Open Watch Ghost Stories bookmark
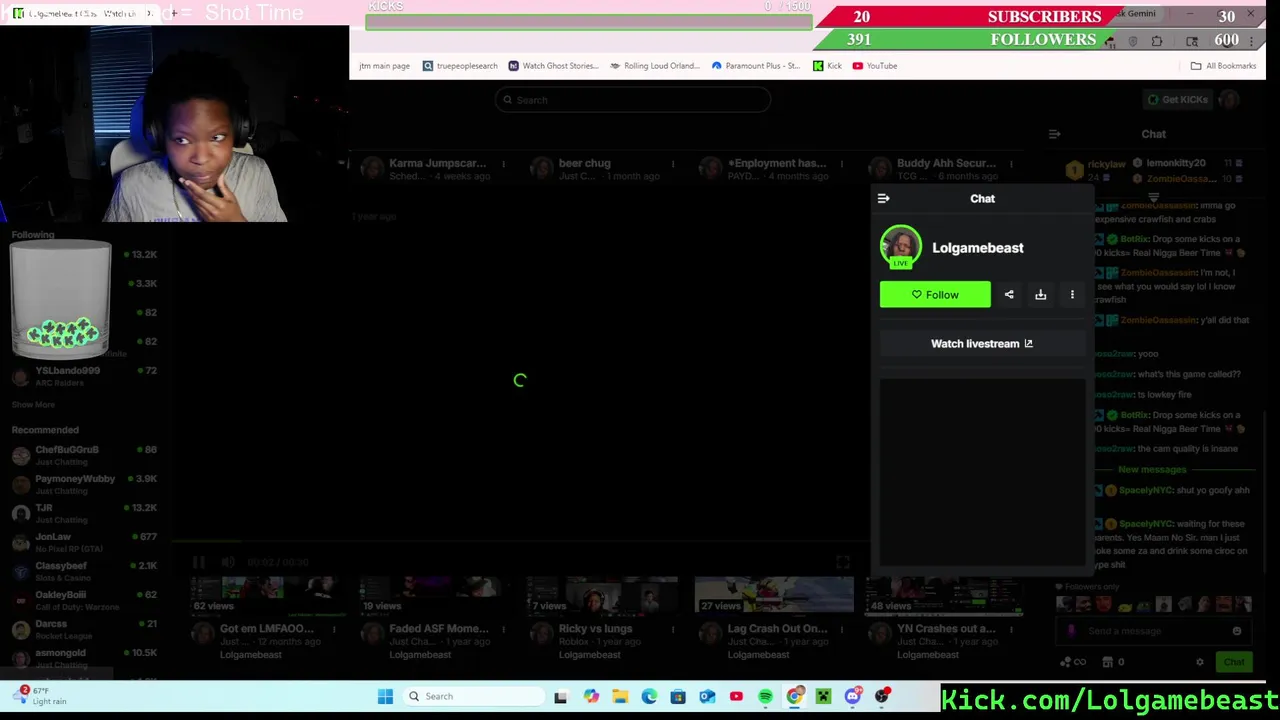The width and height of the screenshot is (1280, 720). [x=553, y=66]
